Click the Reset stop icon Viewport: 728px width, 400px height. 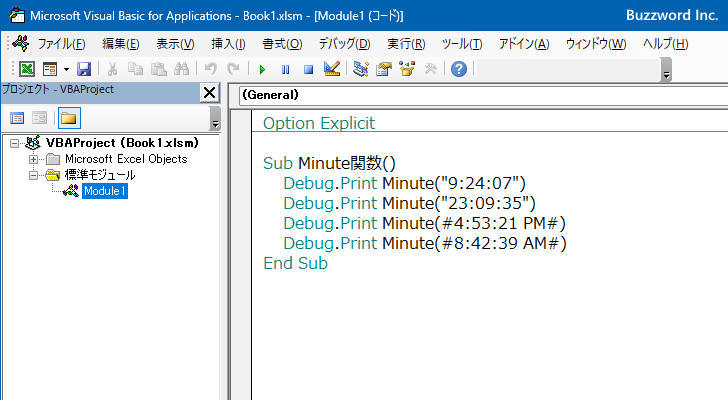pos(308,70)
